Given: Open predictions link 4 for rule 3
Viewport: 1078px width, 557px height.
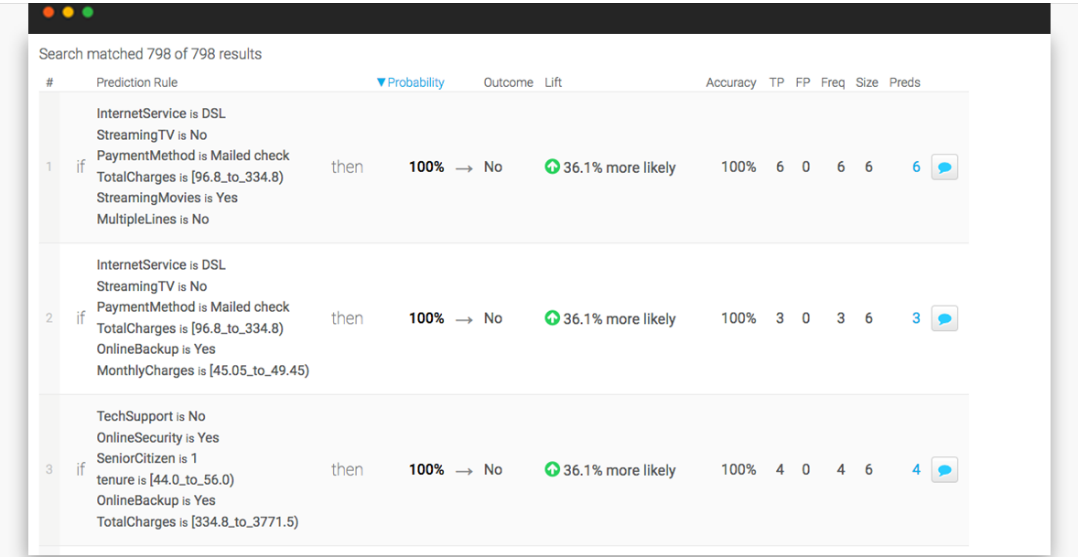Looking at the screenshot, I should [916, 469].
